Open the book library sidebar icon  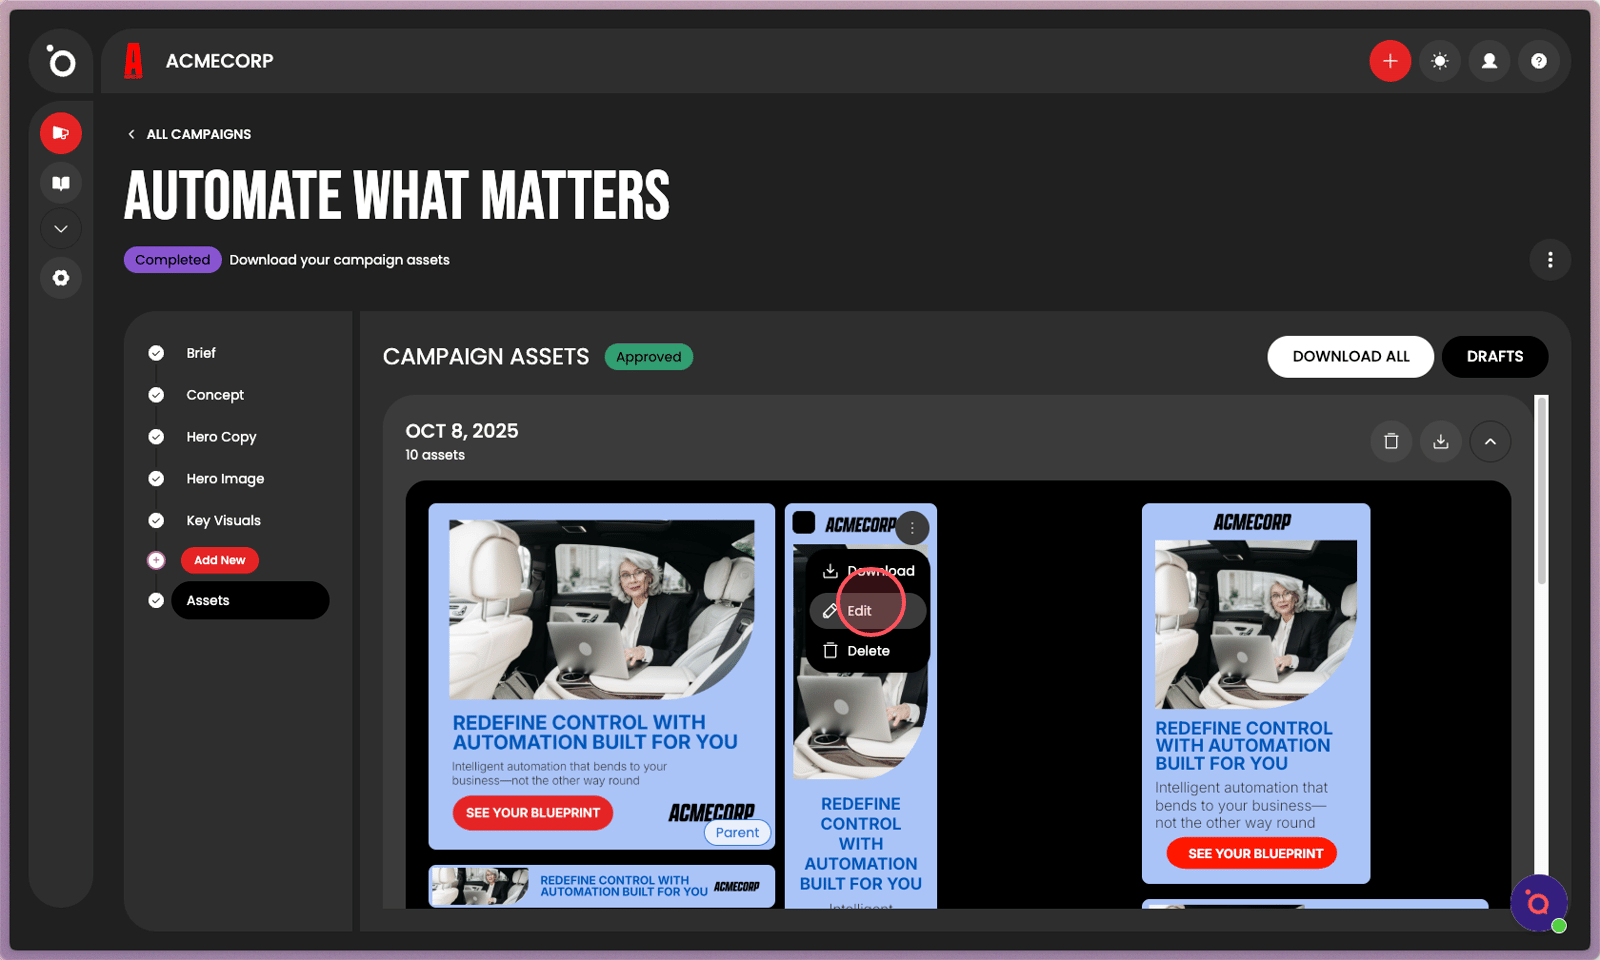pos(61,183)
